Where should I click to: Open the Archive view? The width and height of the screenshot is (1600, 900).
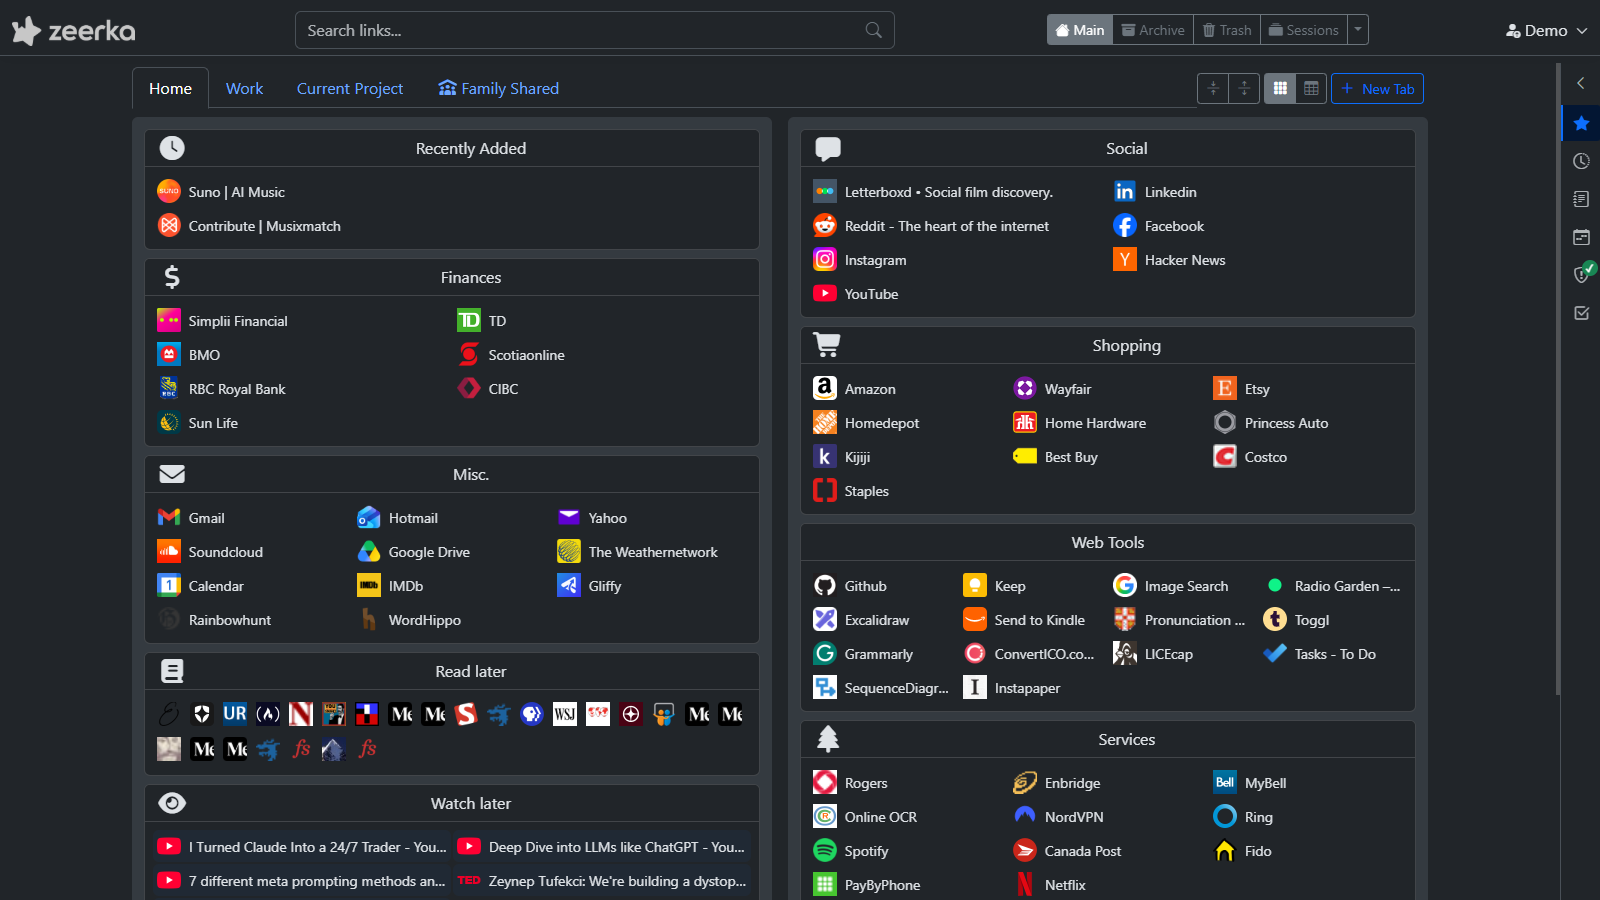(1153, 30)
